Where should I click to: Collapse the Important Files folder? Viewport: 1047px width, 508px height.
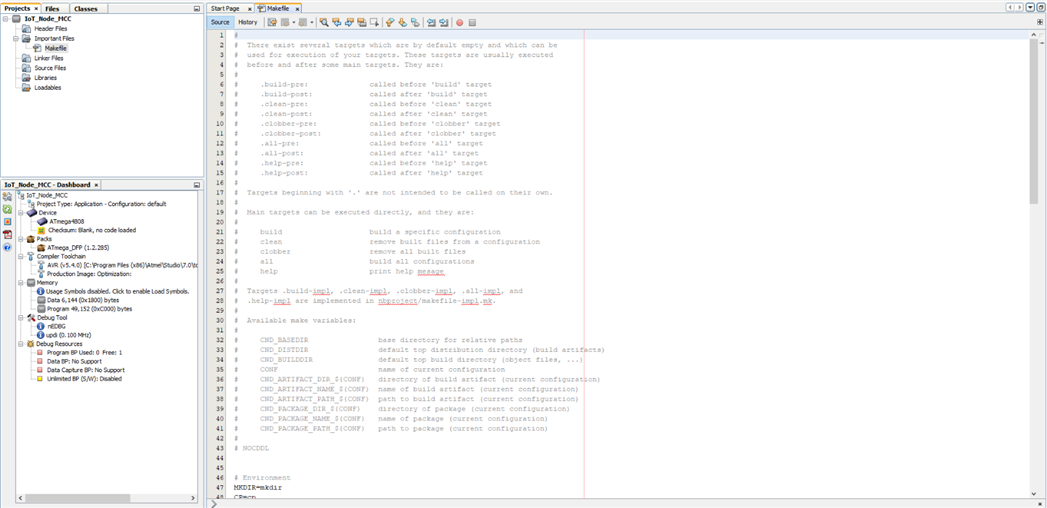pyautogui.click(x=16, y=38)
